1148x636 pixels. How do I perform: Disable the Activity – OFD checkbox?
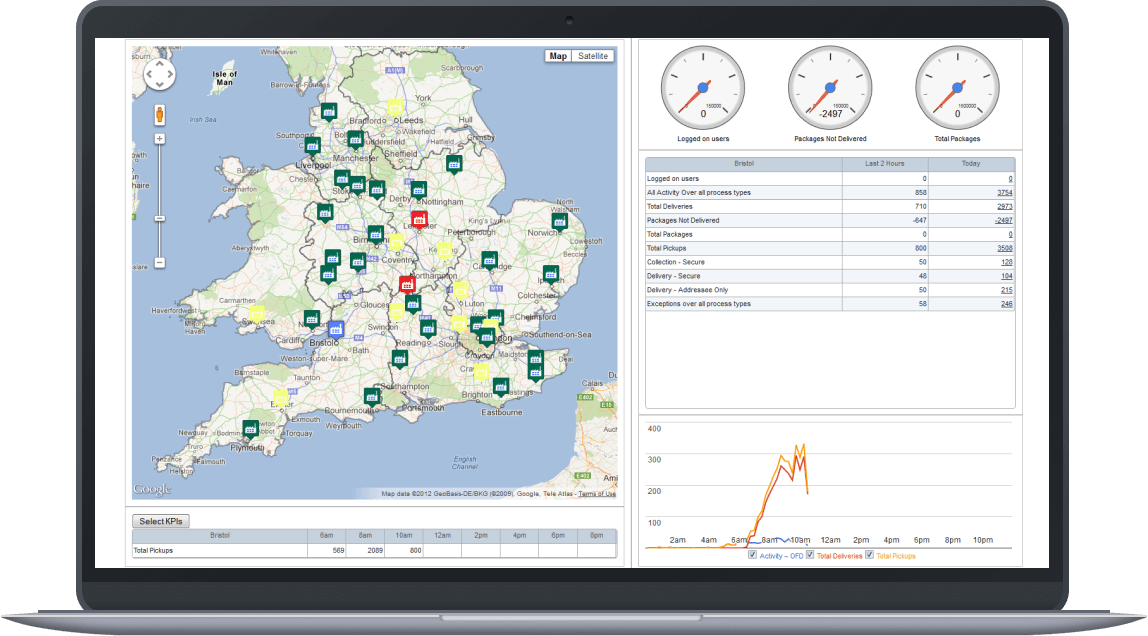[x=751, y=553]
